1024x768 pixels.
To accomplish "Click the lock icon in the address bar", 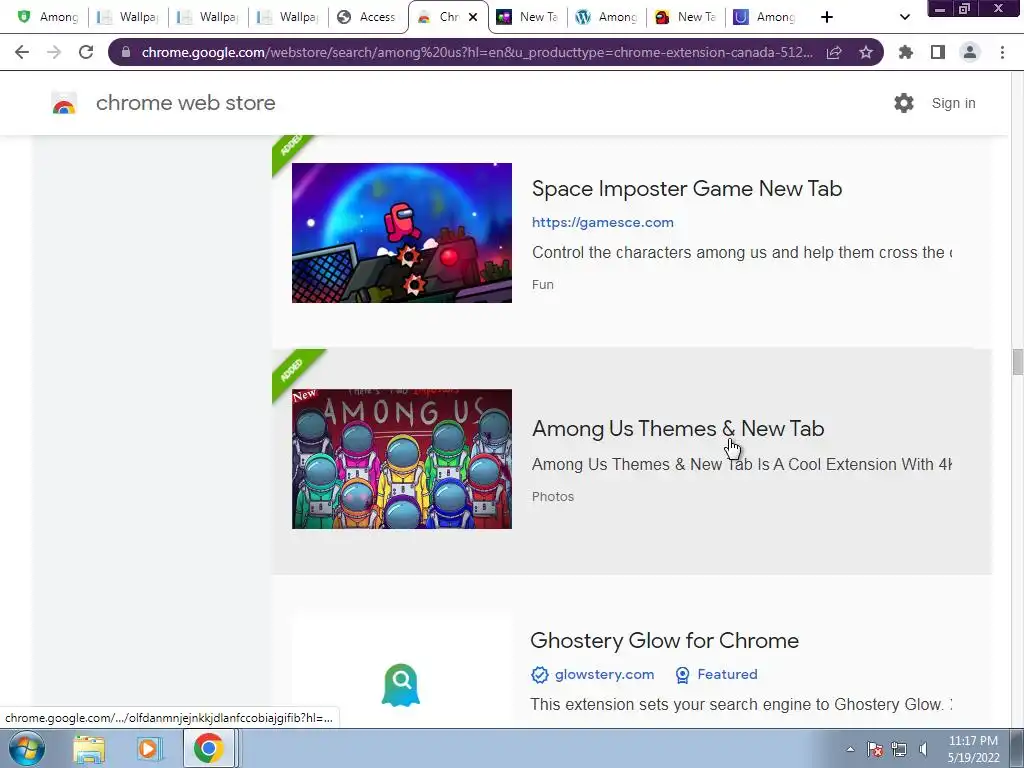I will 126,52.
